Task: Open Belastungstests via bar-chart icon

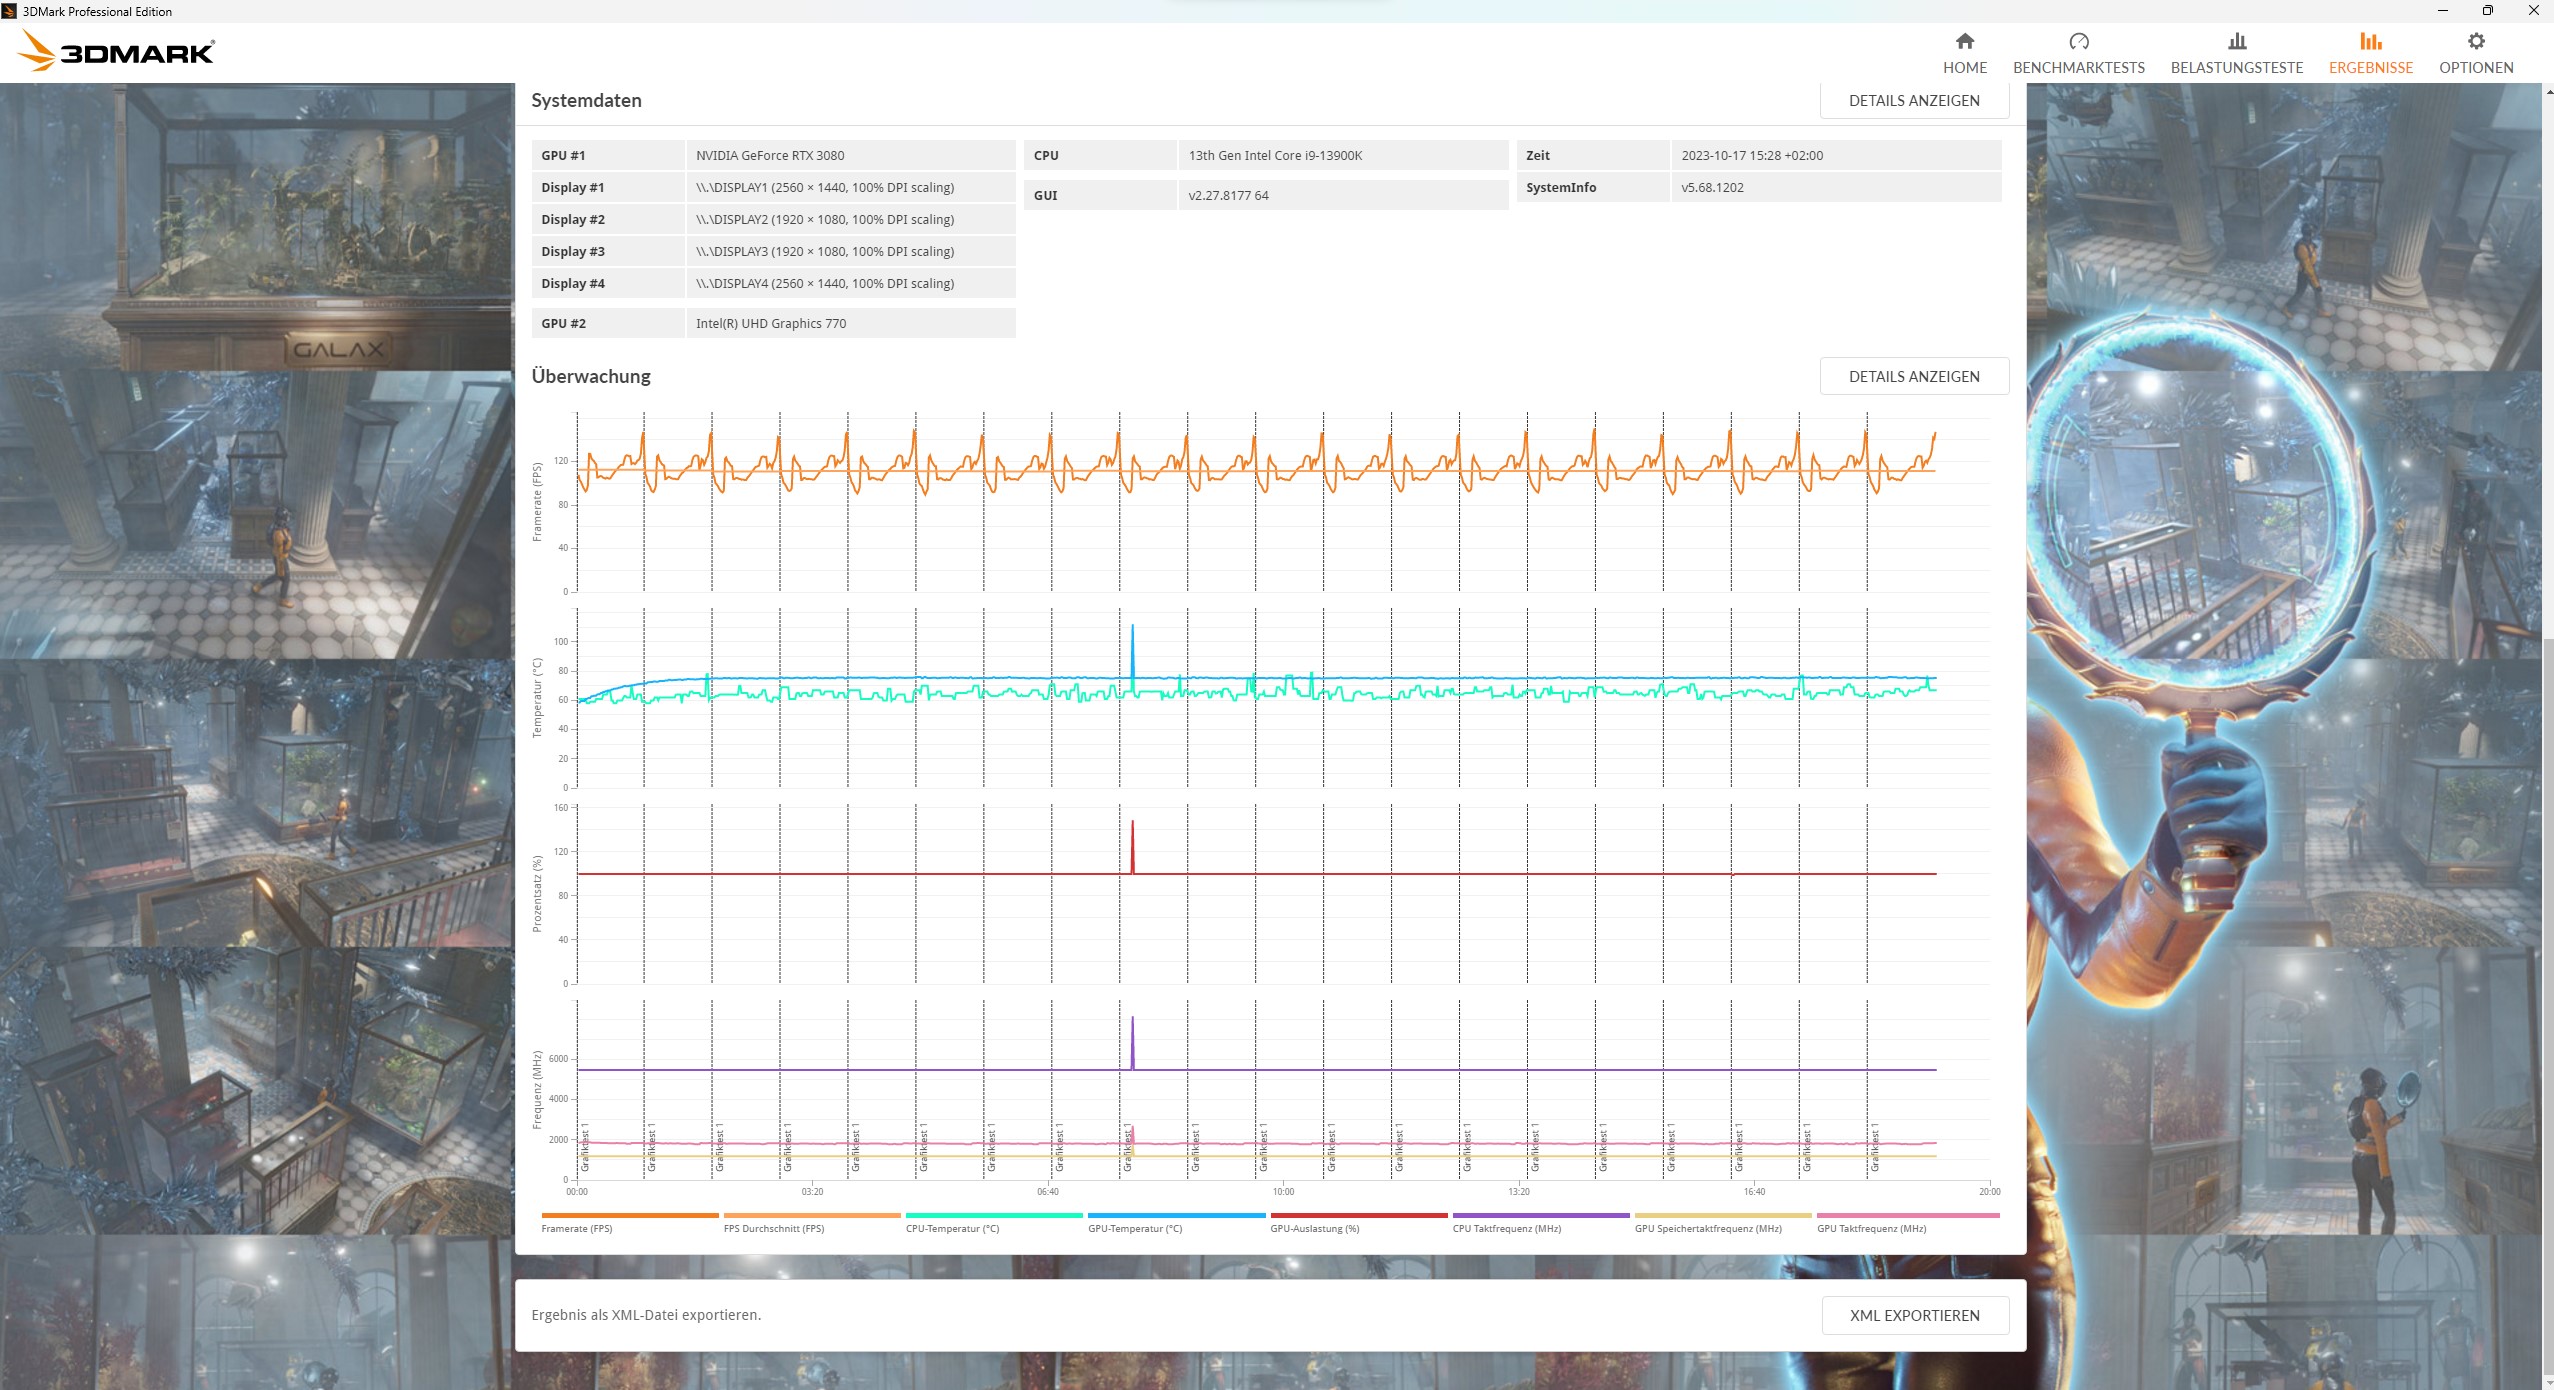Action: [x=2236, y=41]
